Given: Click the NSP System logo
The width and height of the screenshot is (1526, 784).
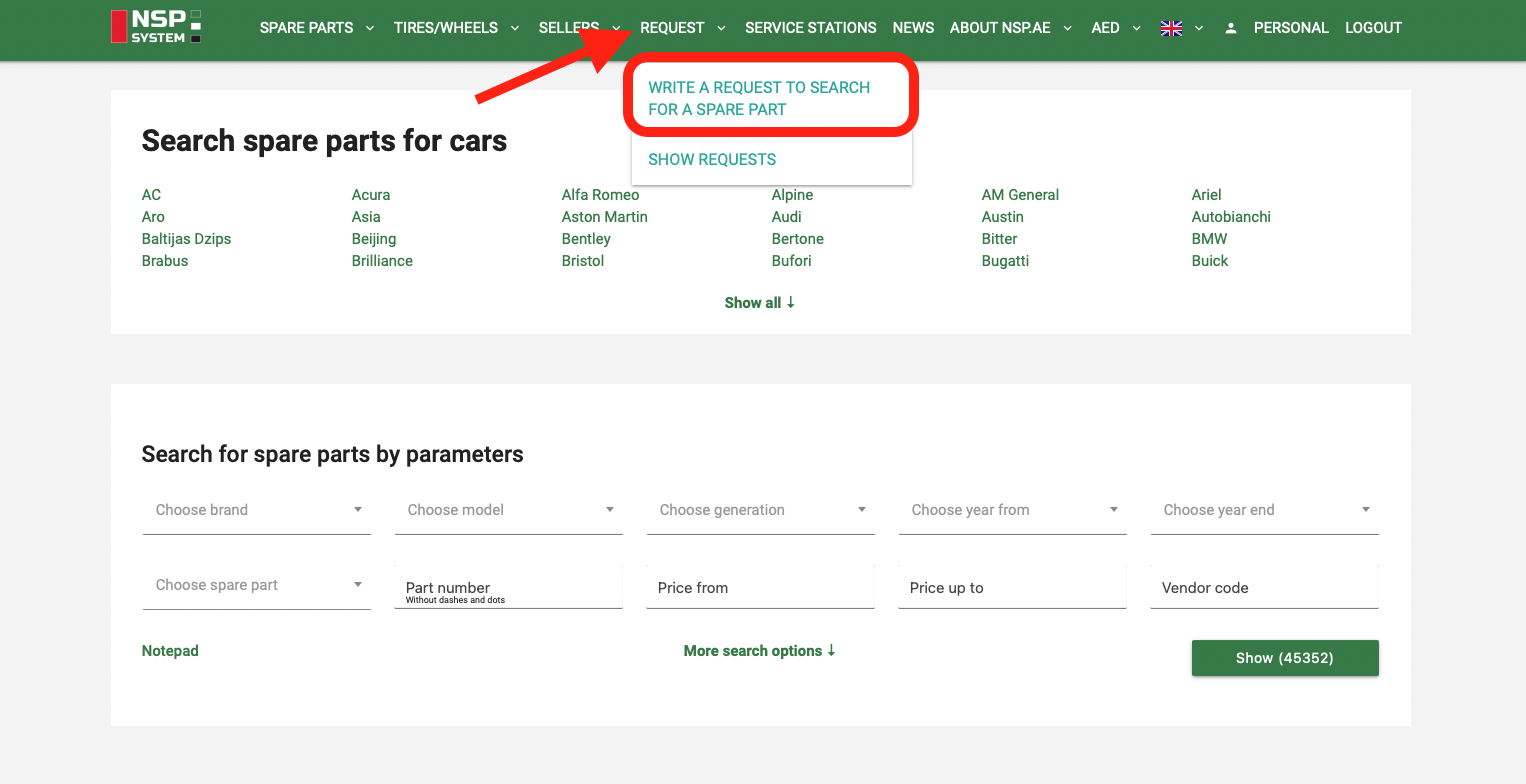Looking at the screenshot, I should [x=157, y=27].
